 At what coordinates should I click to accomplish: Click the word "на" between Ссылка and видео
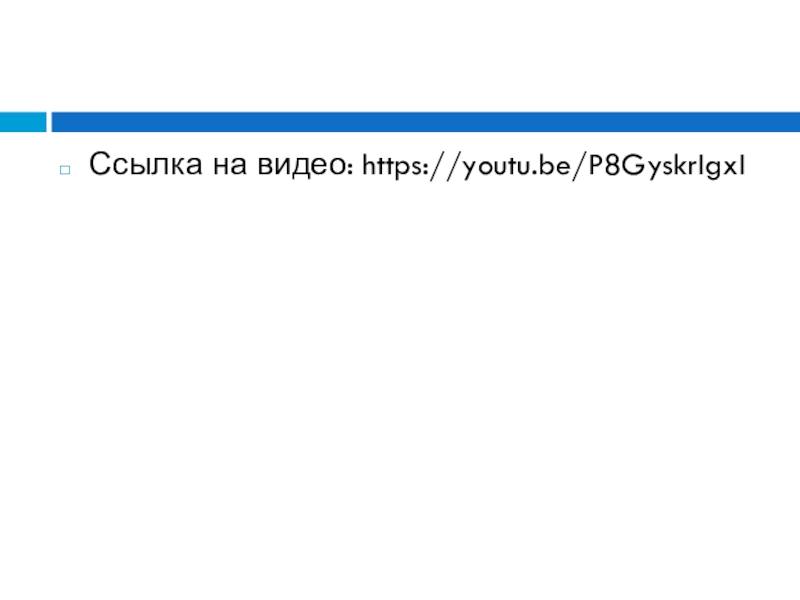coord(230,166)
